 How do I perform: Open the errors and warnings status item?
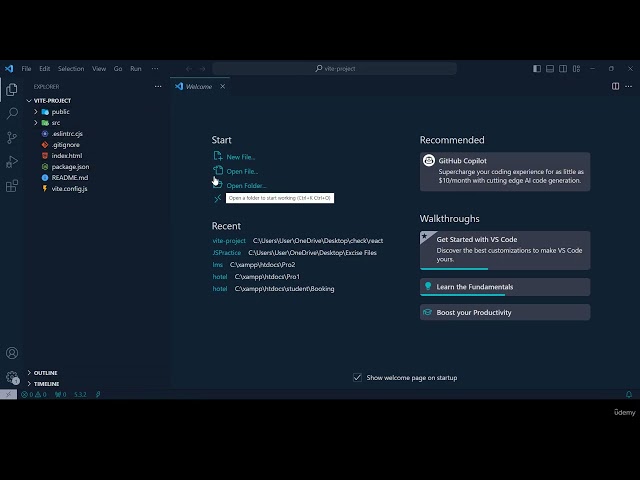pos(34,395)
